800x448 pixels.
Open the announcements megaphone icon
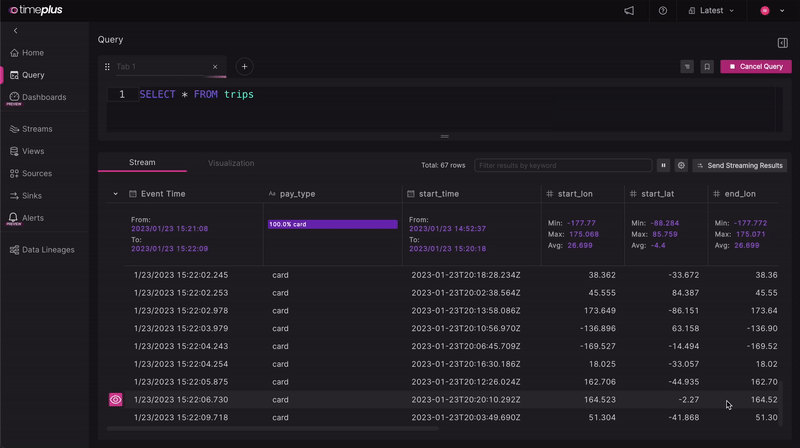point(629,11)
